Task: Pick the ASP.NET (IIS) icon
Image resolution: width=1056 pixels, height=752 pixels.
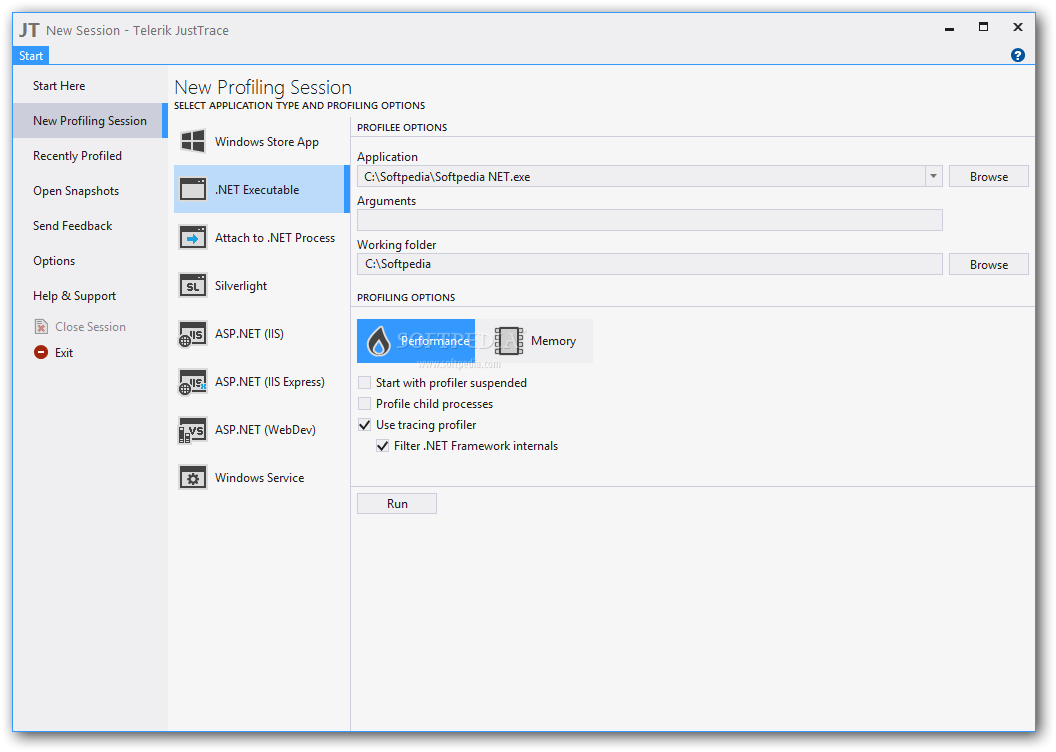Action: point(193,334)
